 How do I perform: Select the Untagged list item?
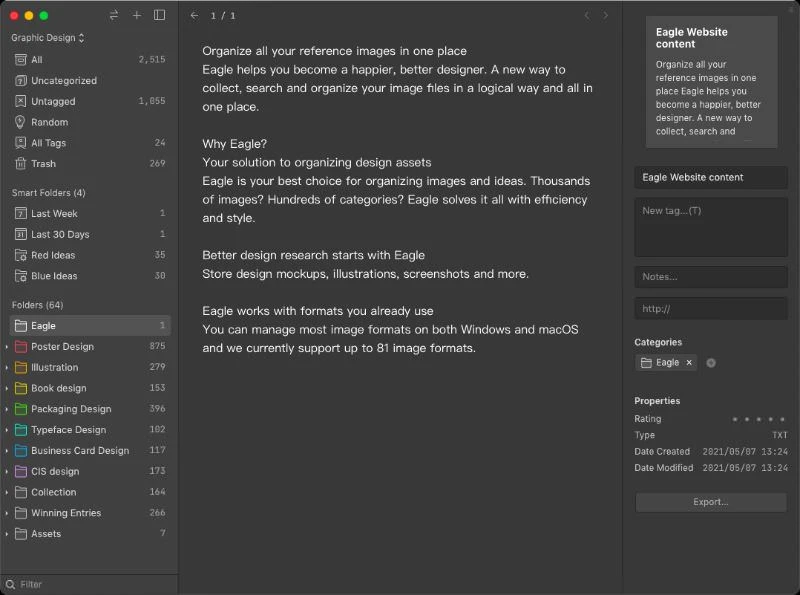pos(53,101)
